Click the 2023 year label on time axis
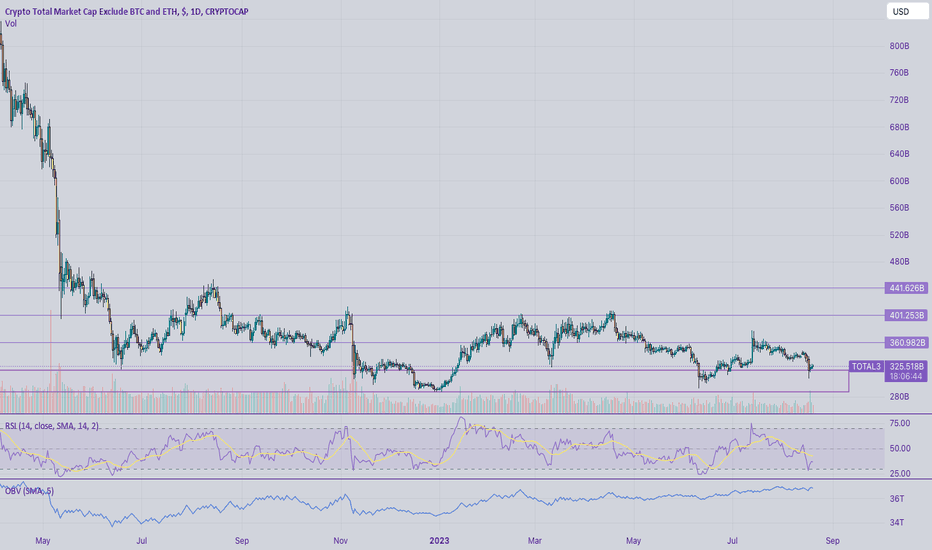 pyautogui.click(x=439, y=540)
